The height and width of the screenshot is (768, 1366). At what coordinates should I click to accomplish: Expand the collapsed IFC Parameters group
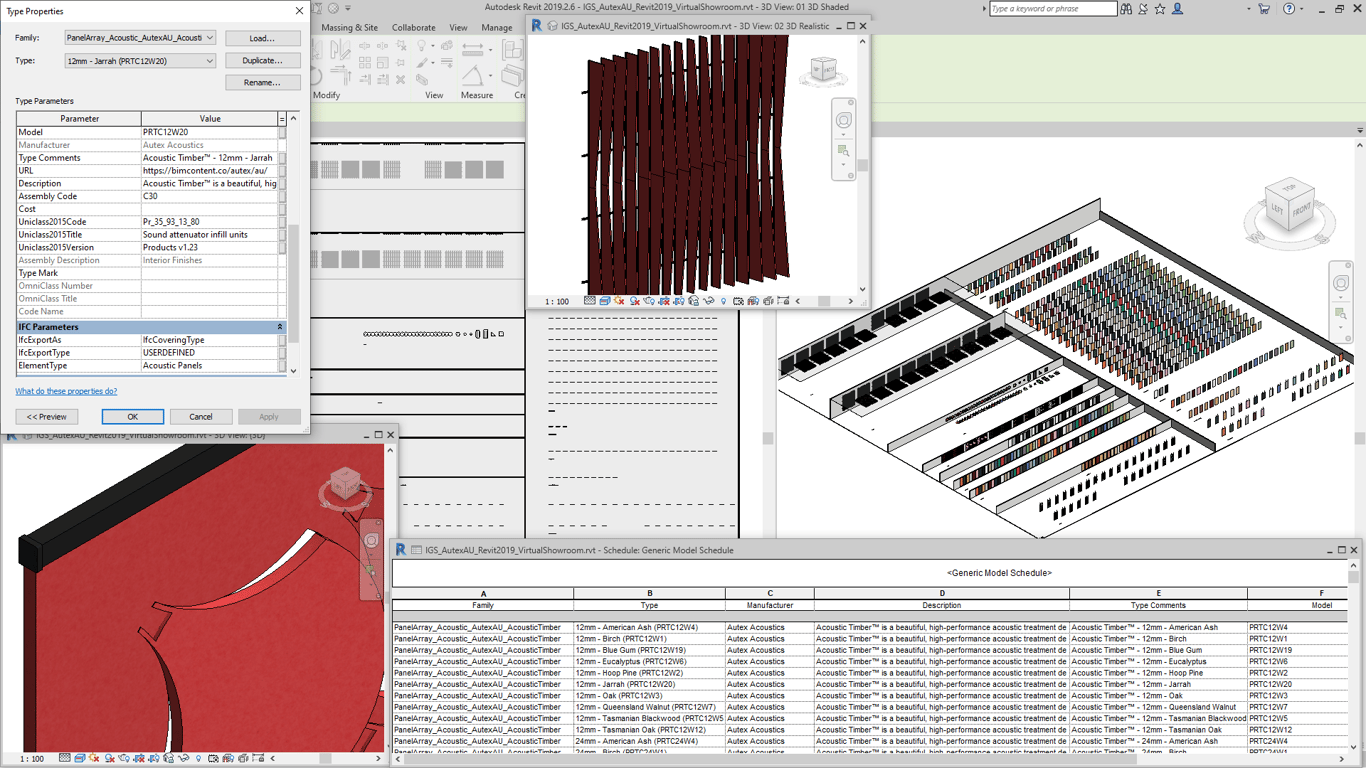tap(281, 326)
